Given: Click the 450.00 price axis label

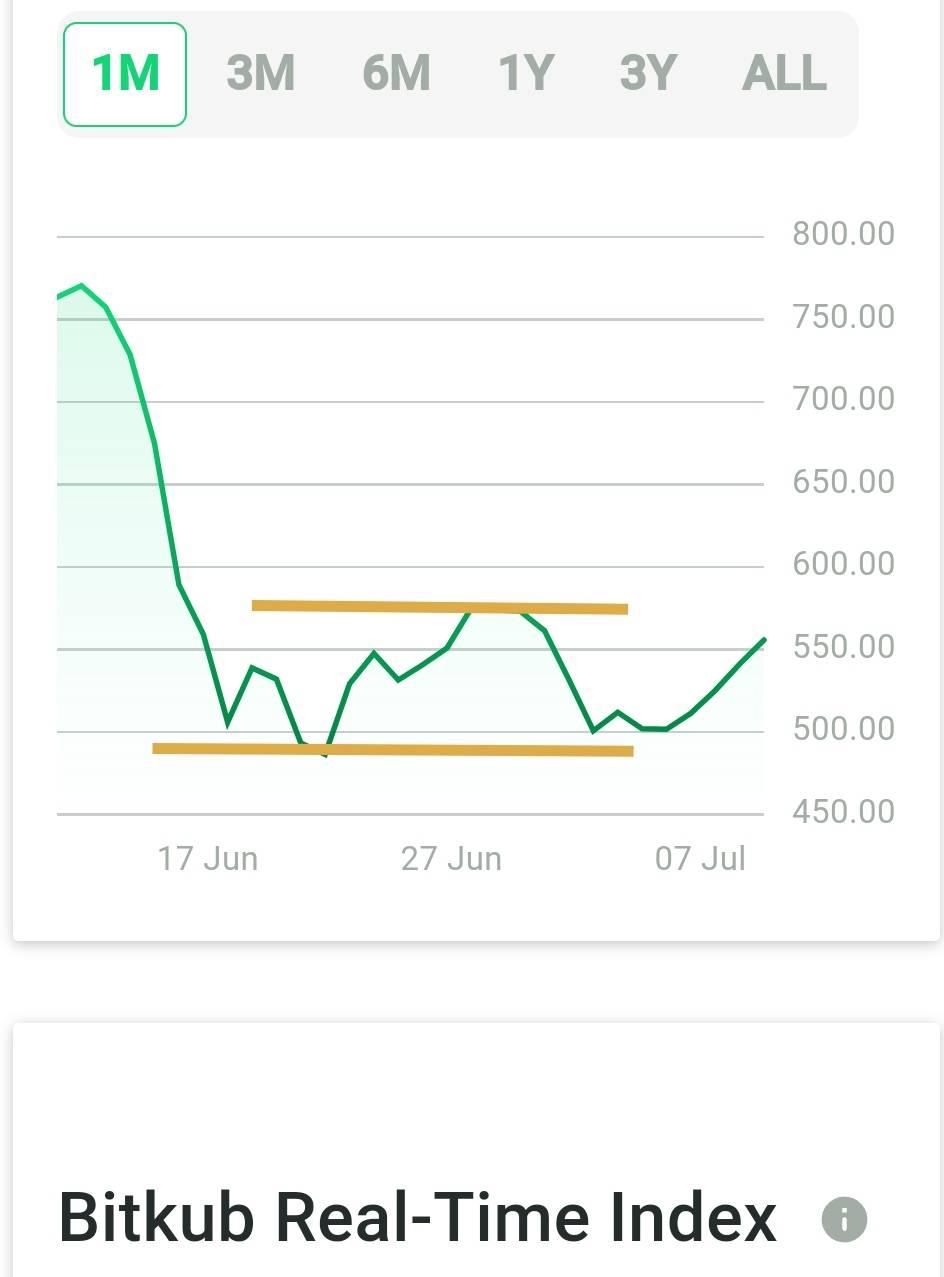Looking at the screenshot, I should [x=843, y=811].
